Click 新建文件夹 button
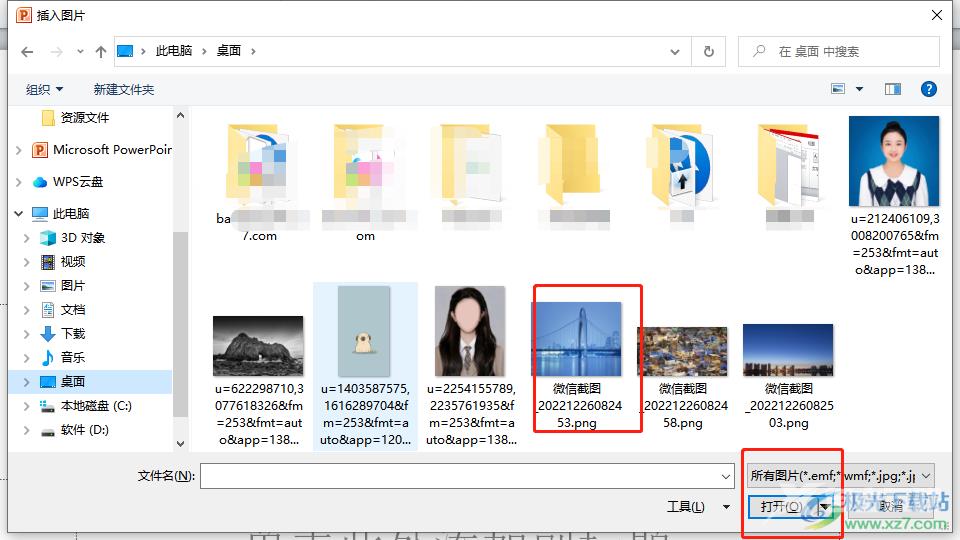Screen dimensions: 960x540 pyautogui.click(x=124, y=89)
